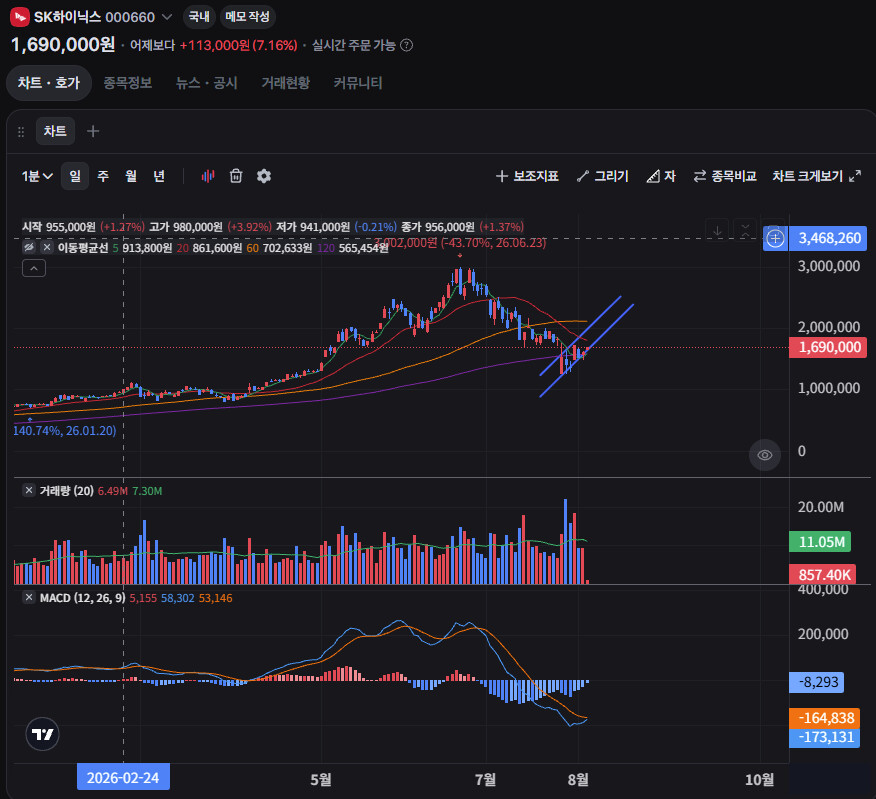Viewport: 876px width, 799px height.
Task: Click the 자 ruler measure tool
Action: click(661, 177)
